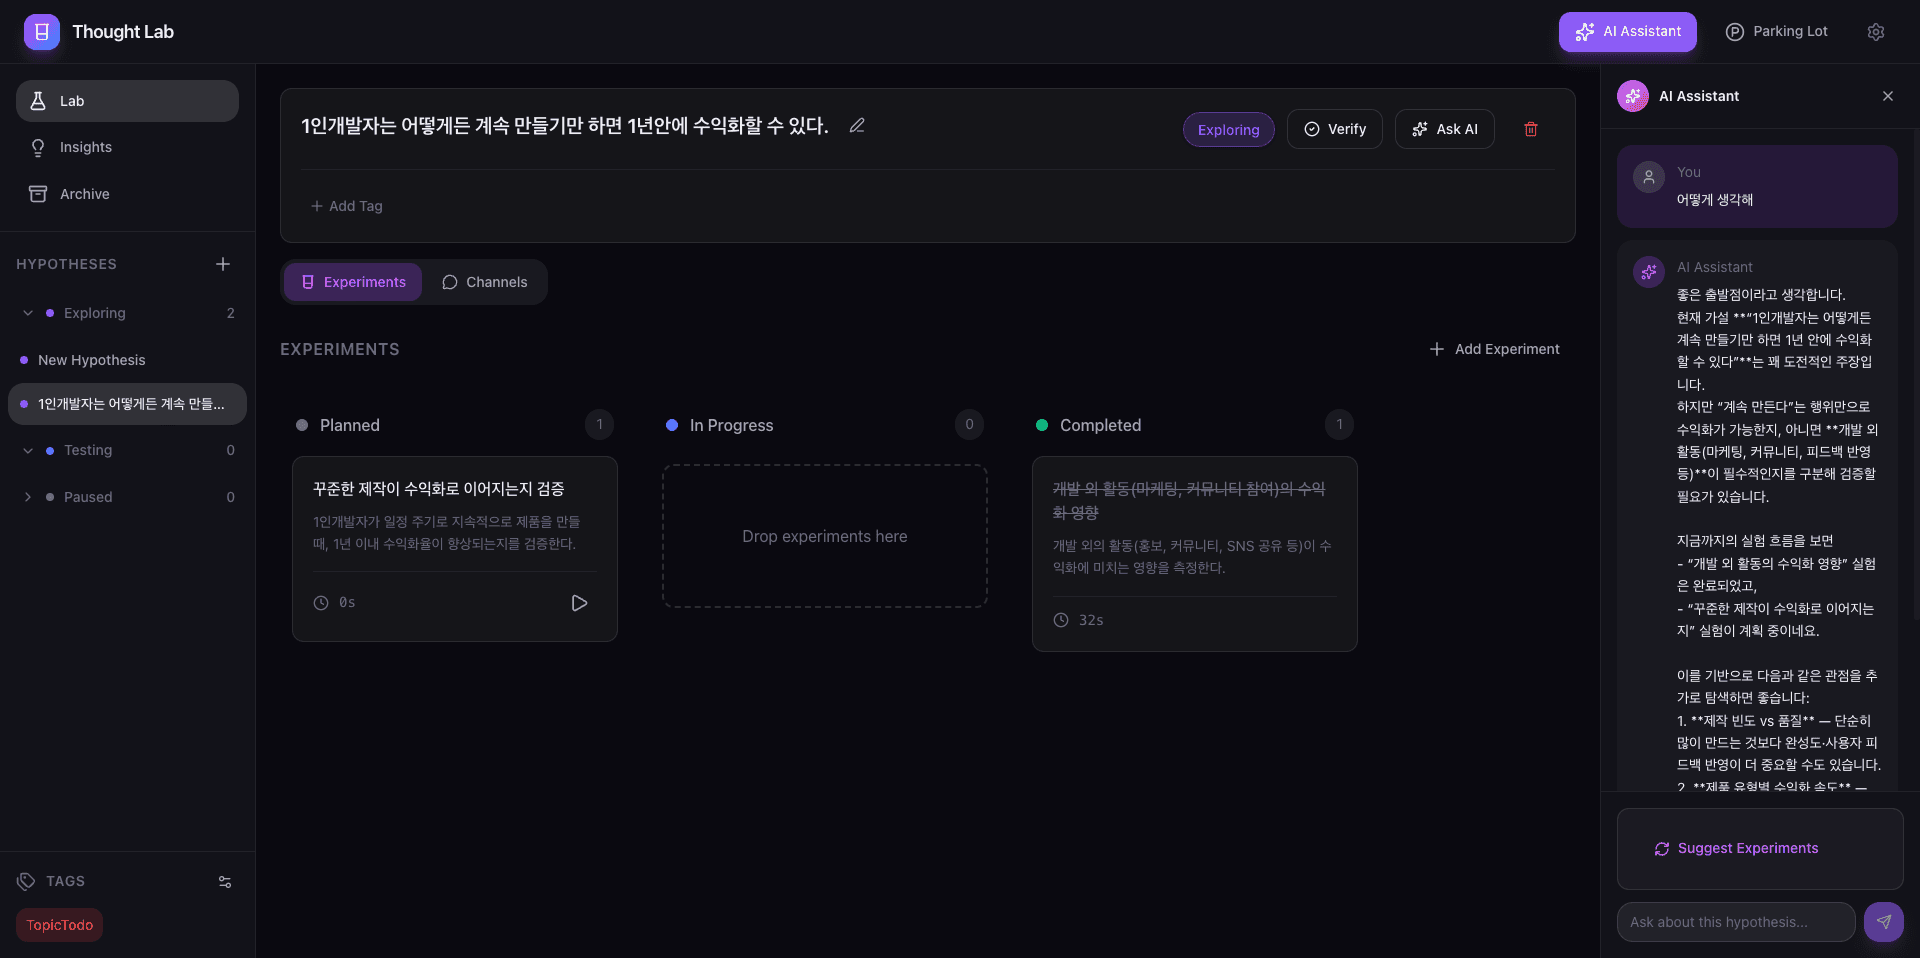
Task: Collapse the Testing hypotheses group
Action: pyautogui.click(x=28, y=450)
